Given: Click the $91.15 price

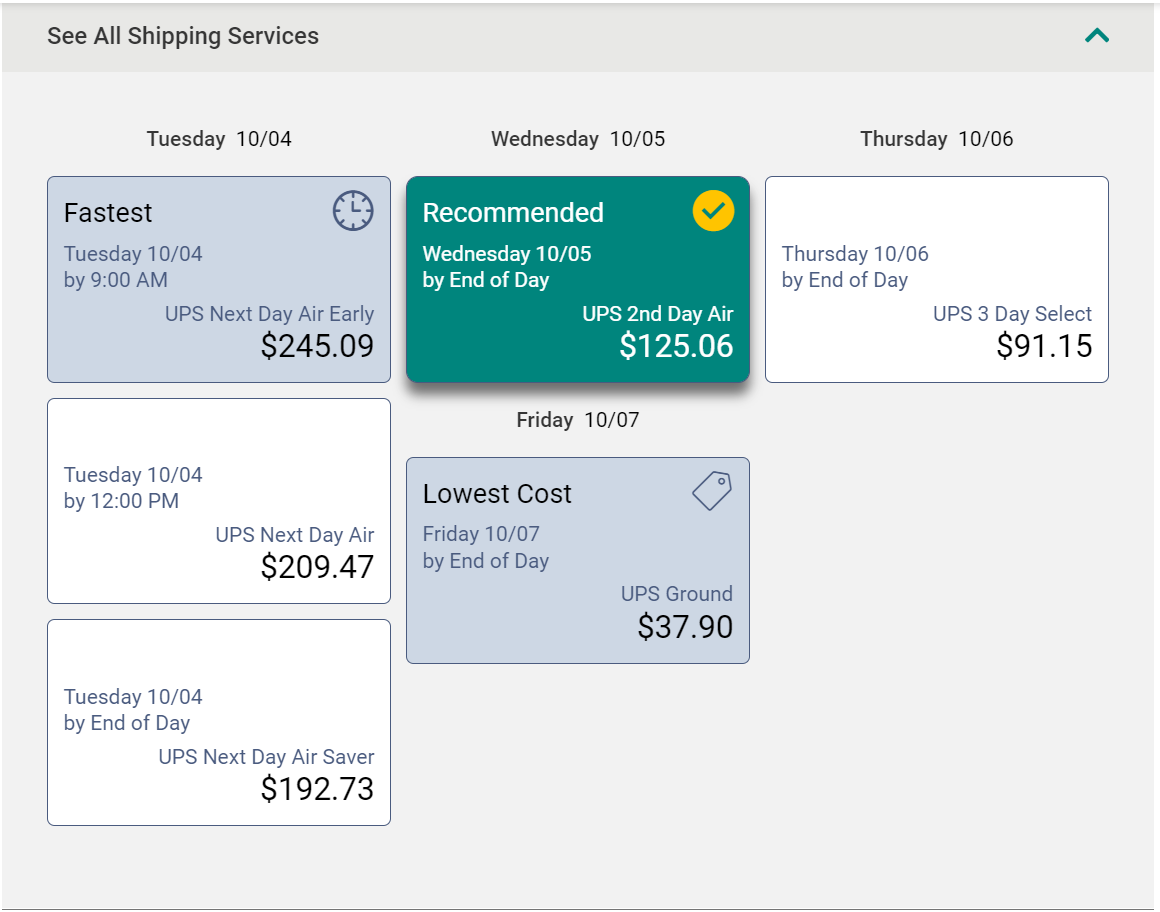Looking at the screenshot, I should 1044,346.
